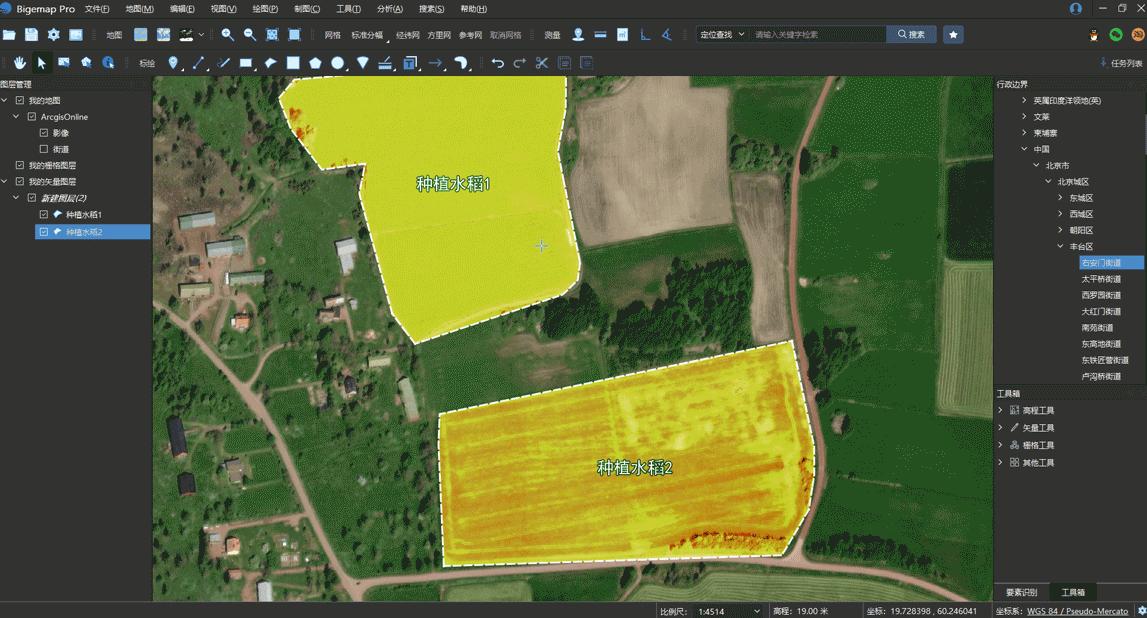
Task: Switch to the 要素识别 tab
Action: pos(1020,592)
